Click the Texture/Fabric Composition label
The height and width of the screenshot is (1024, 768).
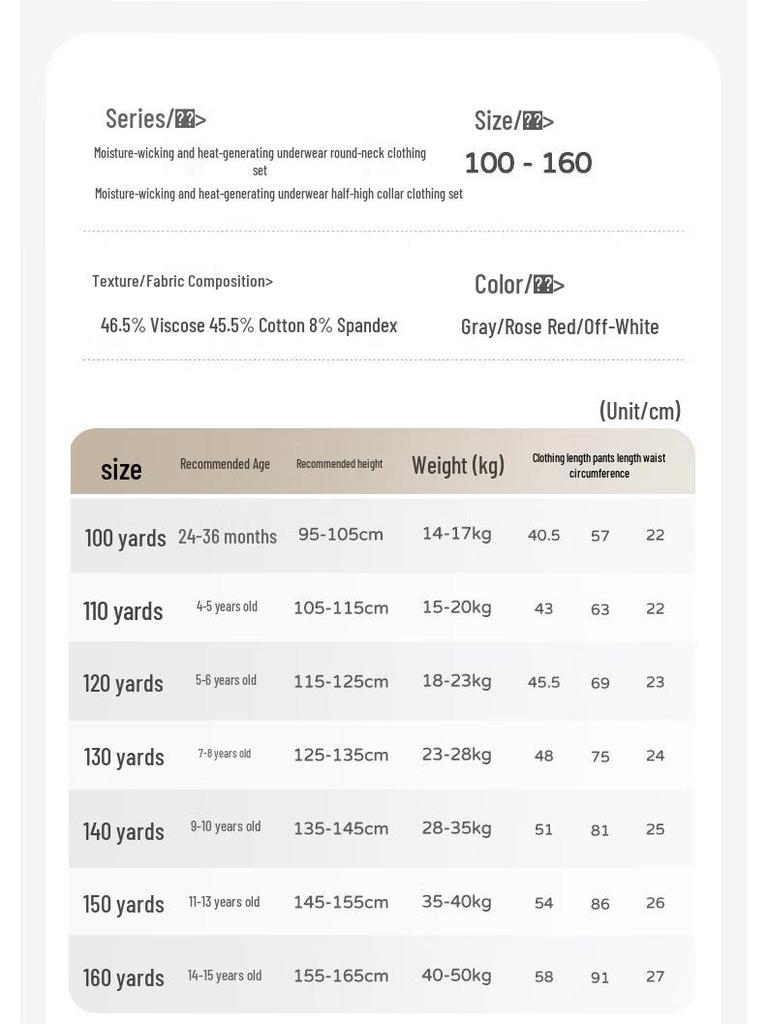(182, 281)
